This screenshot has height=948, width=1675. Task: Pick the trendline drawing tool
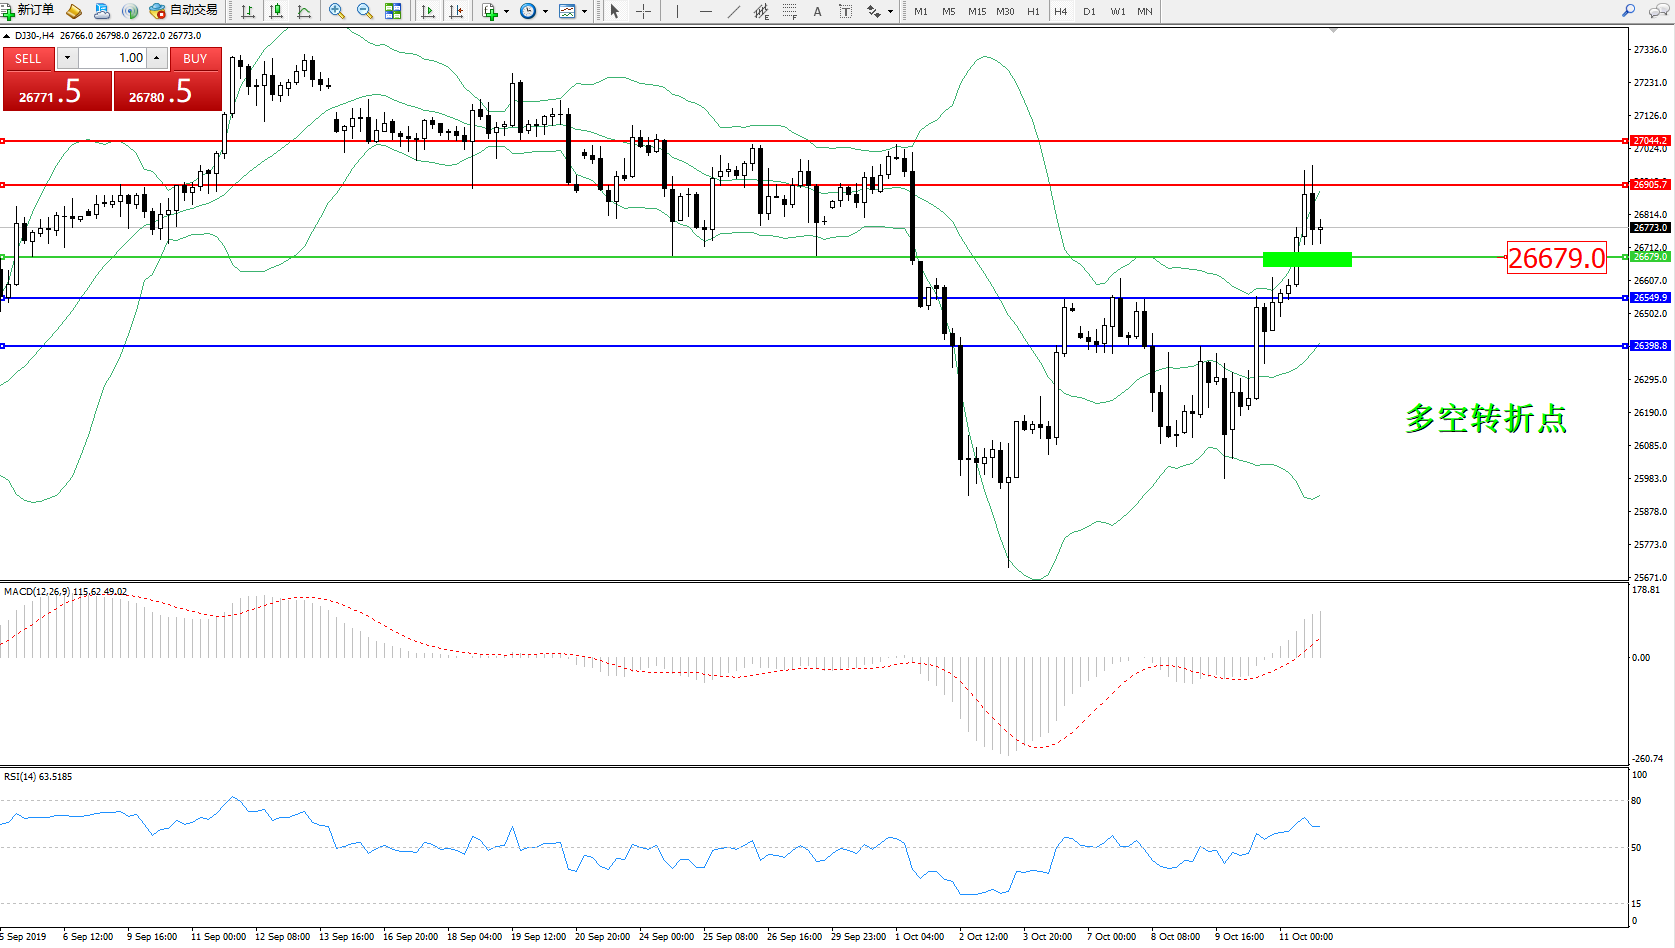(x=734, y=11)
